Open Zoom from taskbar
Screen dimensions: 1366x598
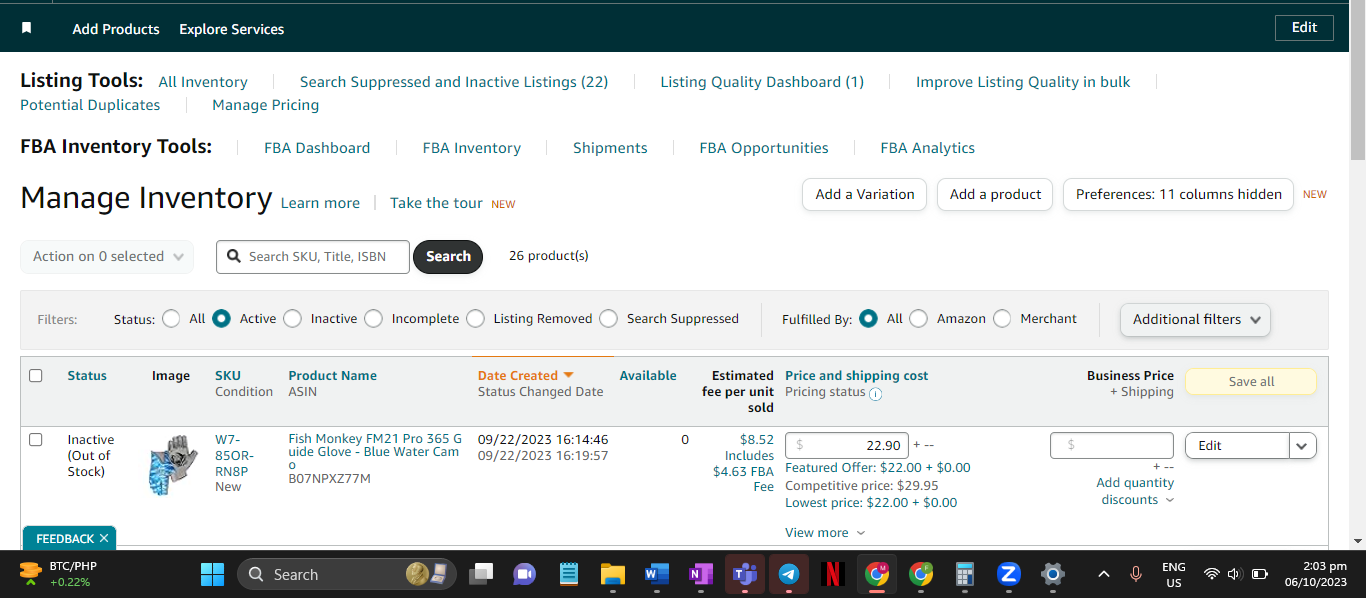click(1009, 574)
